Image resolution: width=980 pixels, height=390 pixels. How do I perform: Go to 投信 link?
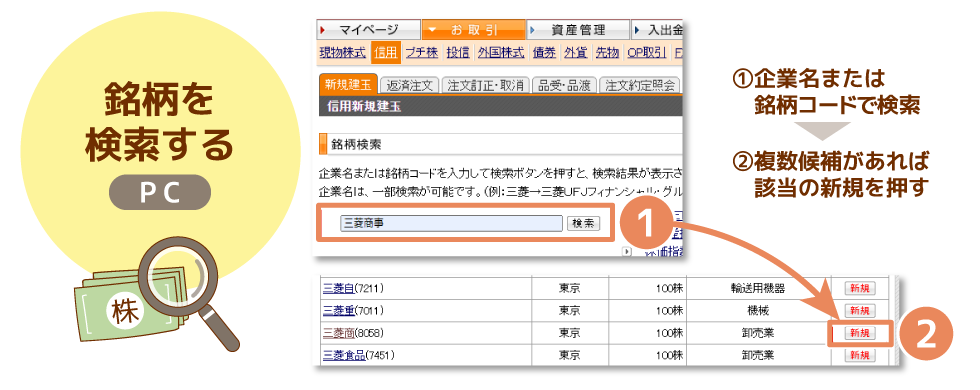[x=458, y=53]
